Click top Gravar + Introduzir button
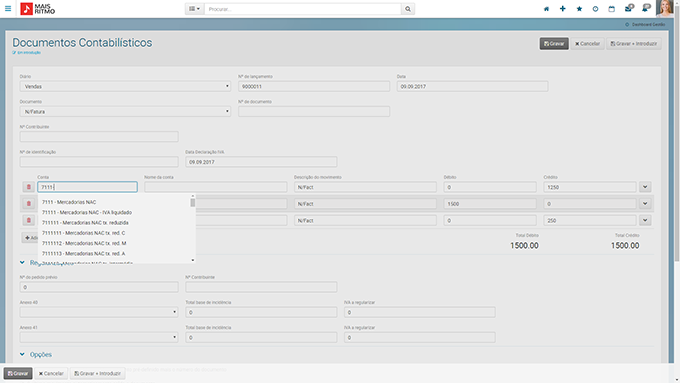The height and width of the screenshot is (383, 680). 634,43
